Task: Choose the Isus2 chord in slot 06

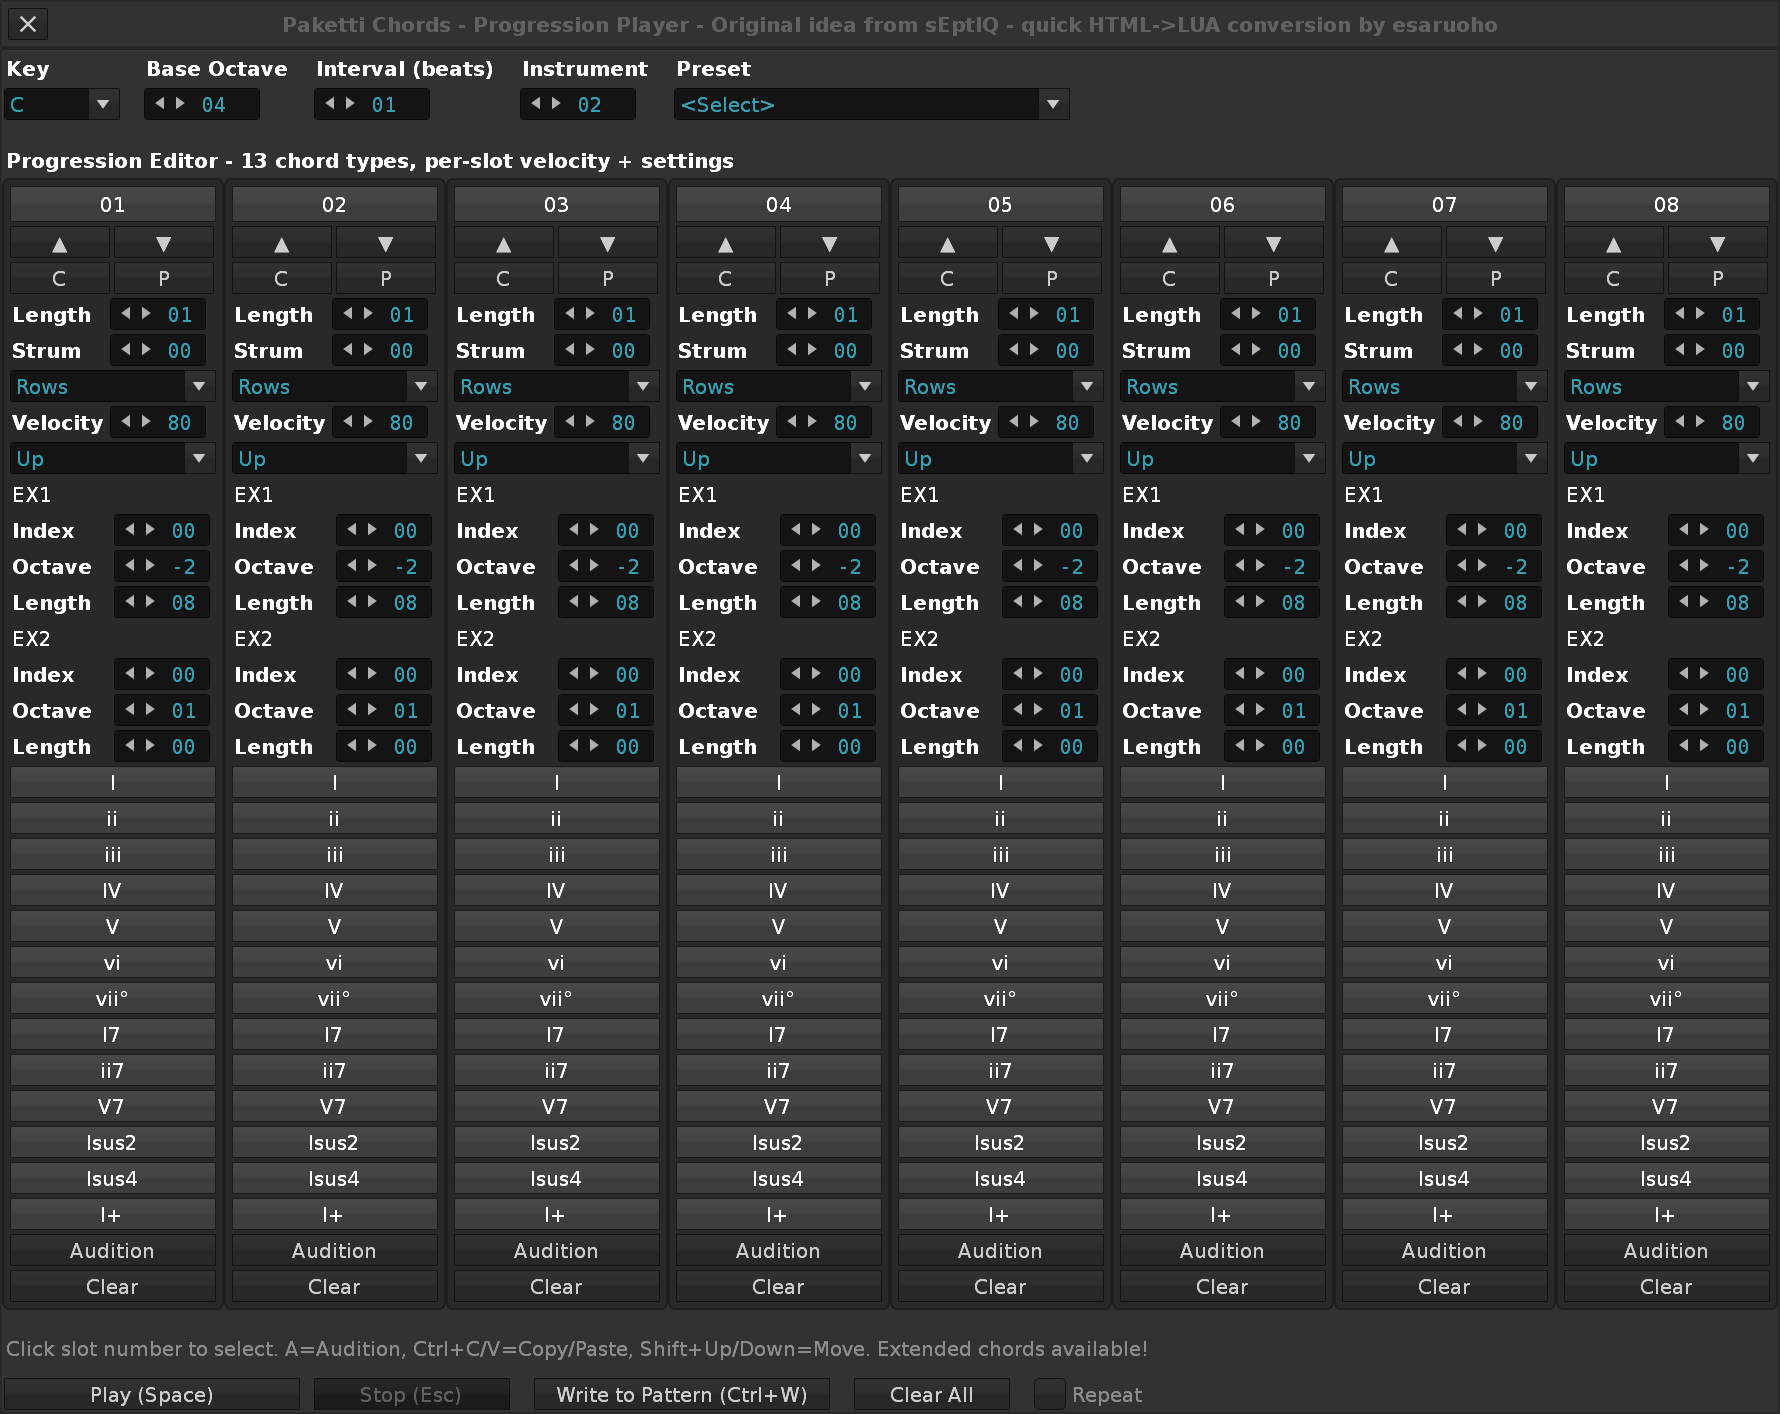Action: click(1222, 1142)
